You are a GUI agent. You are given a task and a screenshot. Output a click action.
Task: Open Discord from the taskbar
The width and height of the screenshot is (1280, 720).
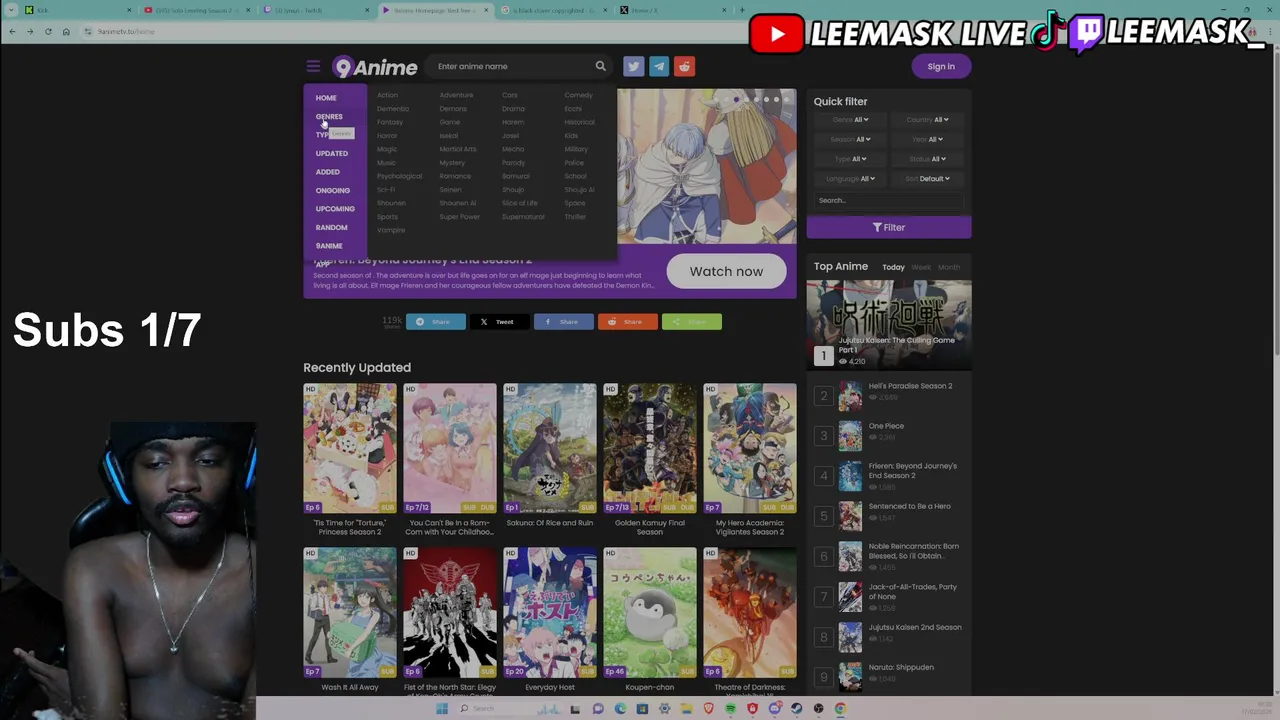click(774, 709)
